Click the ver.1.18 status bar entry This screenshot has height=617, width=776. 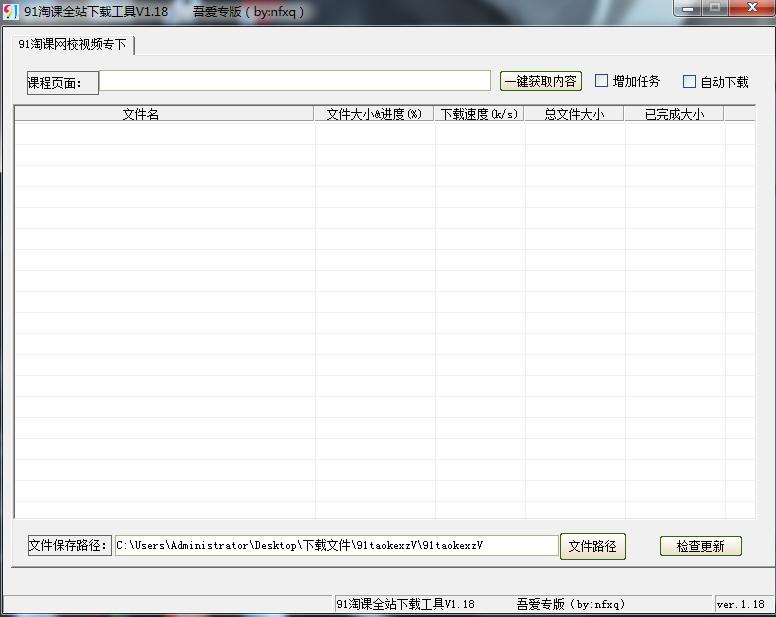tap(740, 604)
